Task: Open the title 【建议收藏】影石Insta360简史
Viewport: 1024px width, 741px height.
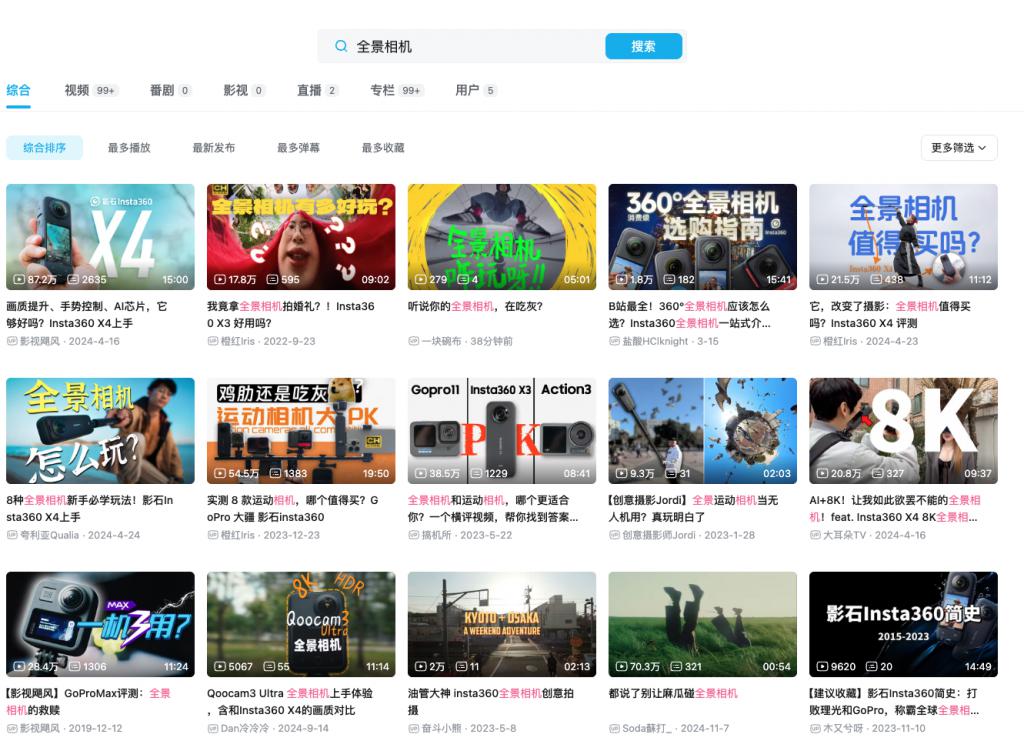Action: tap(894, 702)
